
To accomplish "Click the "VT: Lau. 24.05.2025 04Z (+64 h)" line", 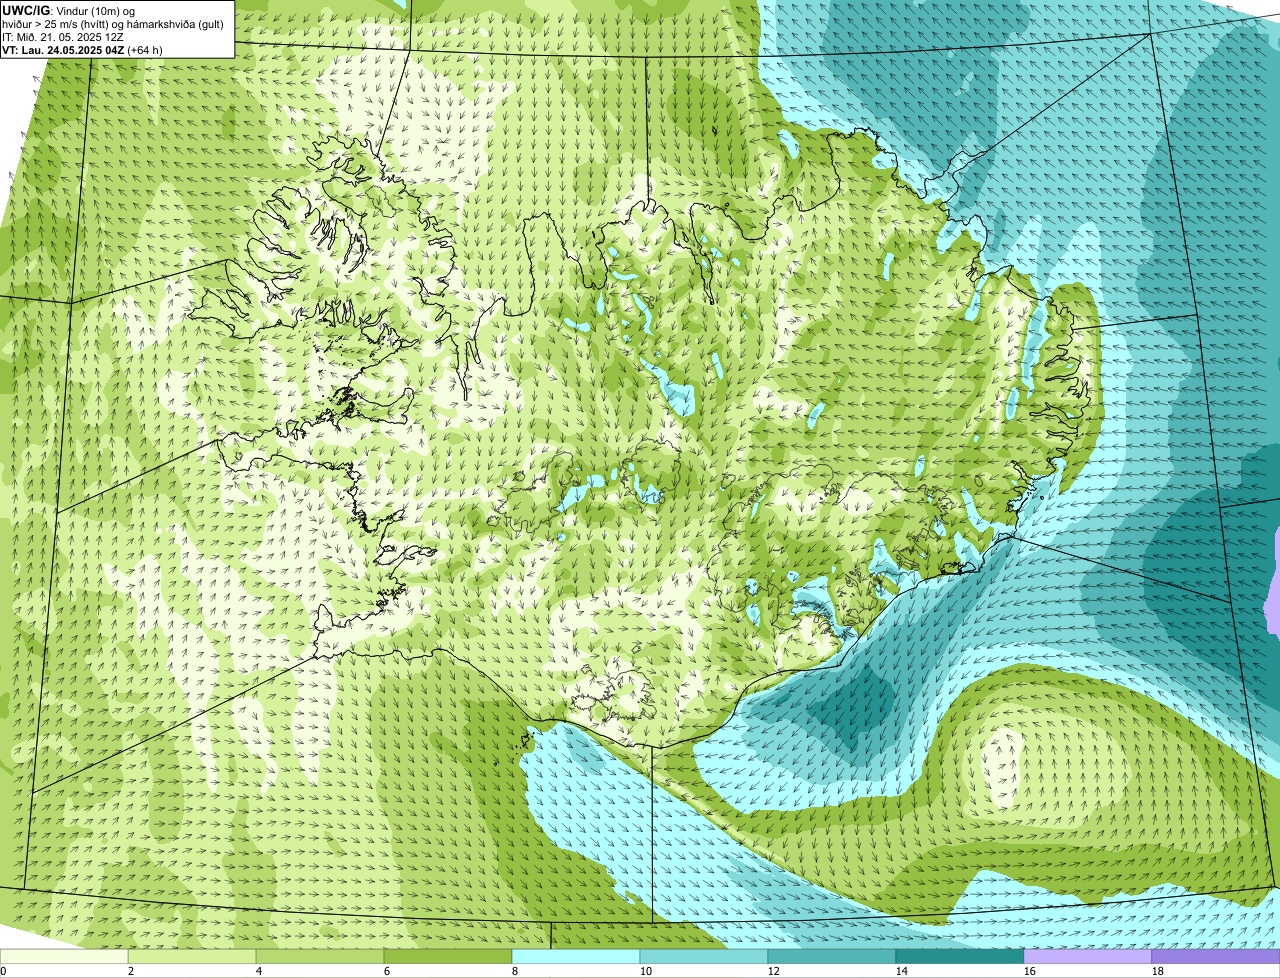I will 82,49.
